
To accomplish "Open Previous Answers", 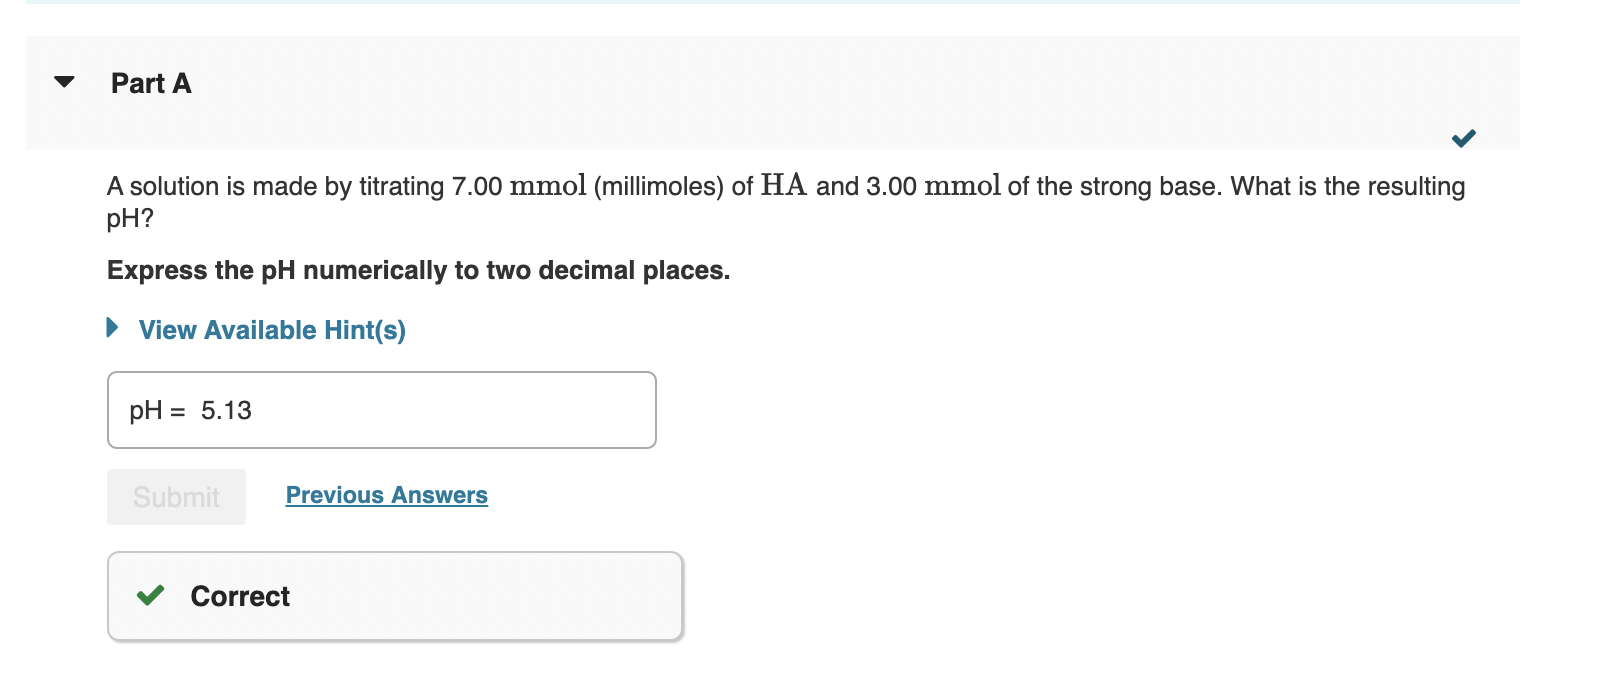I will tap(387, 494).
